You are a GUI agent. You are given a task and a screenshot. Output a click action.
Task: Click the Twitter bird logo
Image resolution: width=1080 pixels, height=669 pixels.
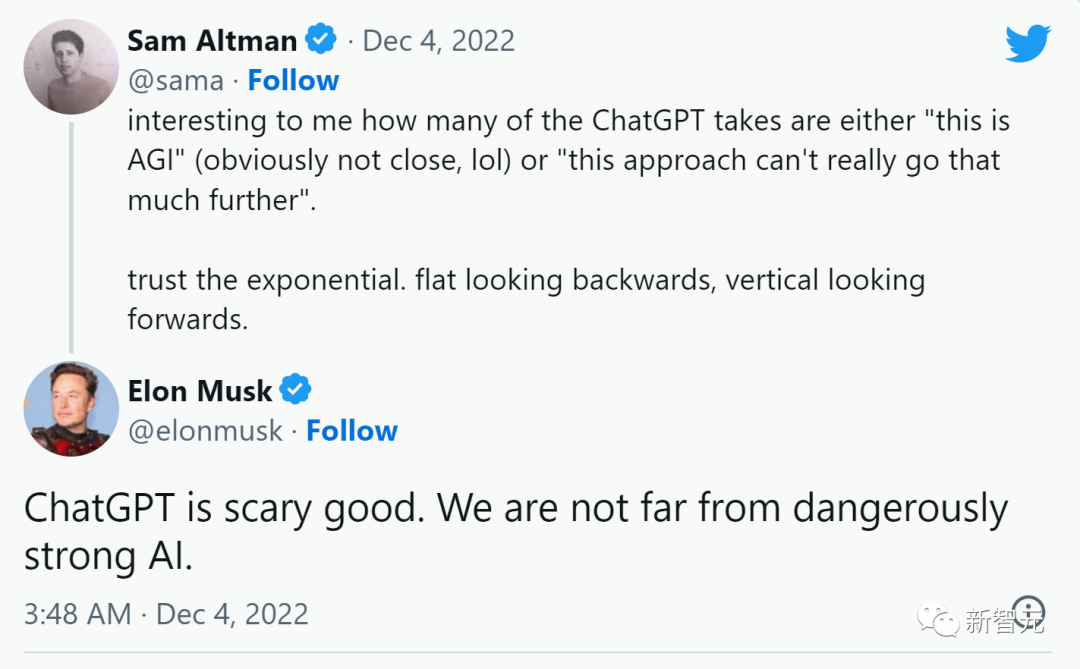tap(1027, 44)
